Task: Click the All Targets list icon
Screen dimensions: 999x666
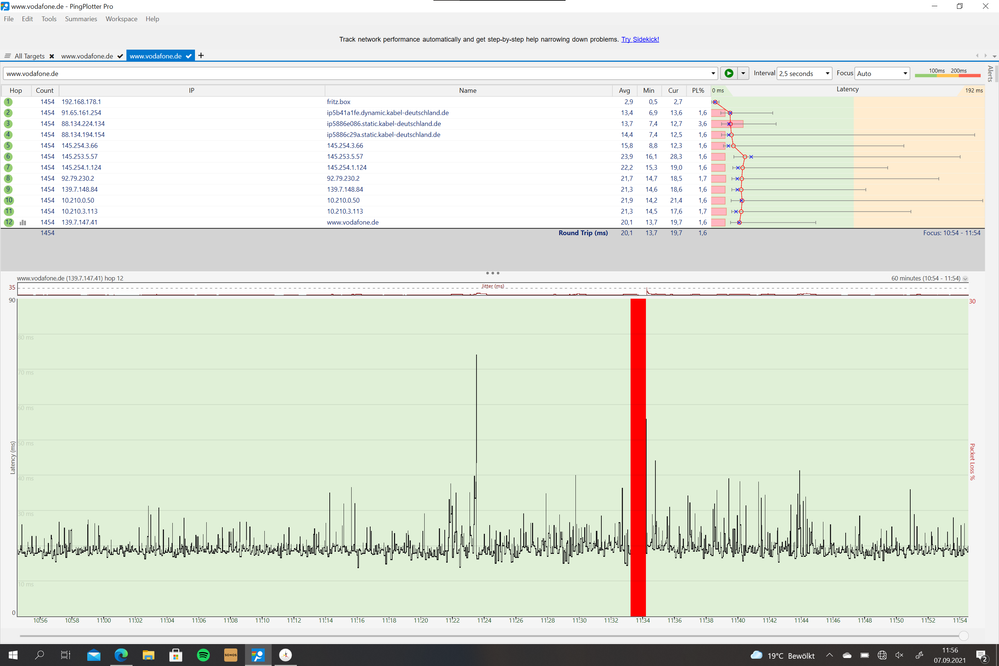Action: [x=7, y=56]
